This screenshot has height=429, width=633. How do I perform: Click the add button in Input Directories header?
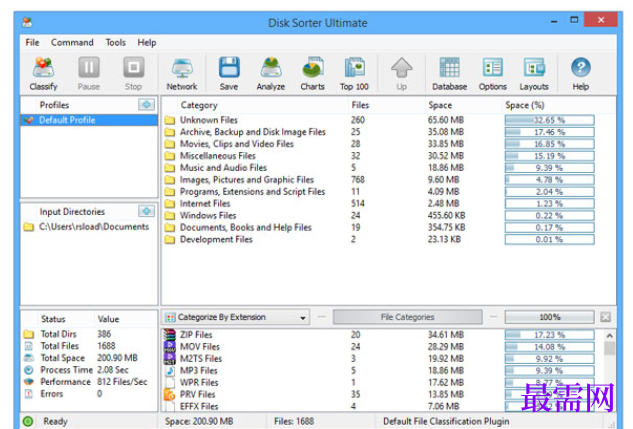pyautogui.click(x=146, y=211)
